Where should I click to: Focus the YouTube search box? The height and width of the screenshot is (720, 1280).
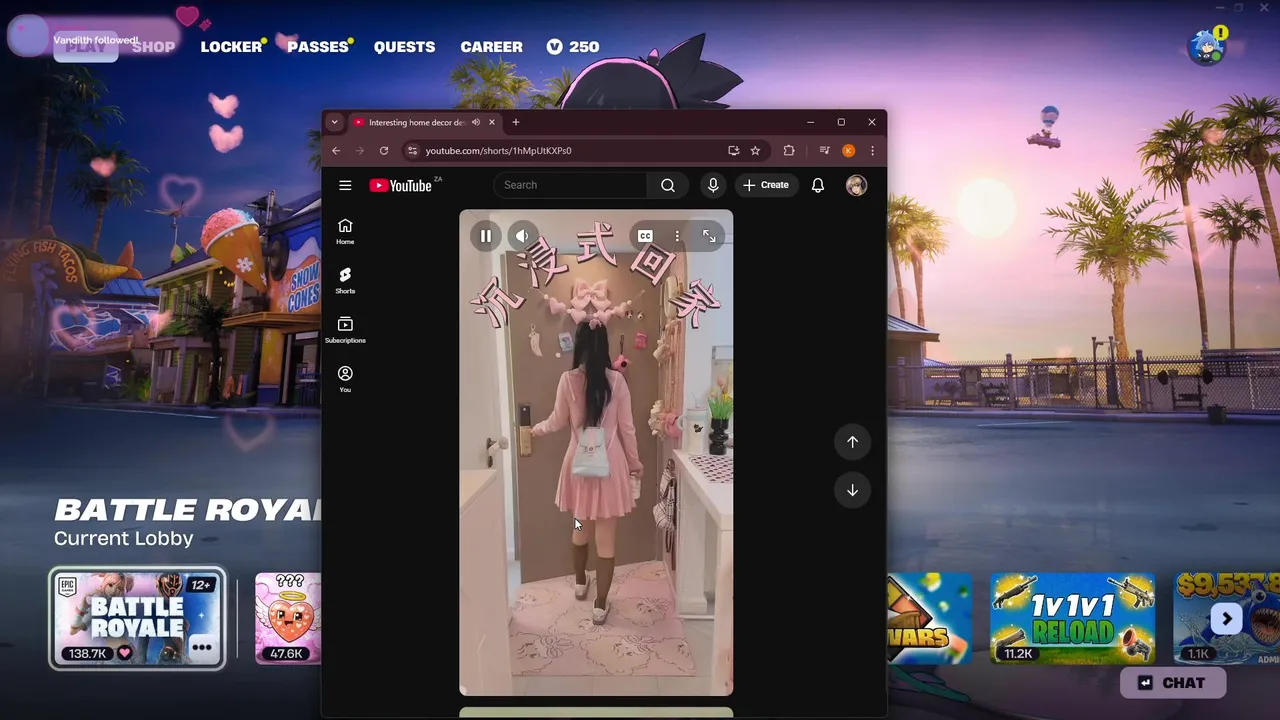point(571,185)
